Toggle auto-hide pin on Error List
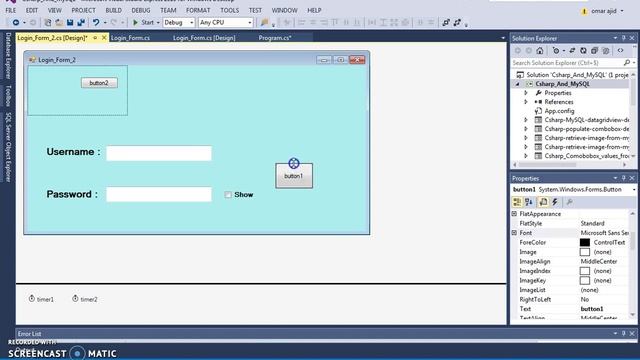The image size is (640, 360). pyautogui.click(x=624, y=333)
